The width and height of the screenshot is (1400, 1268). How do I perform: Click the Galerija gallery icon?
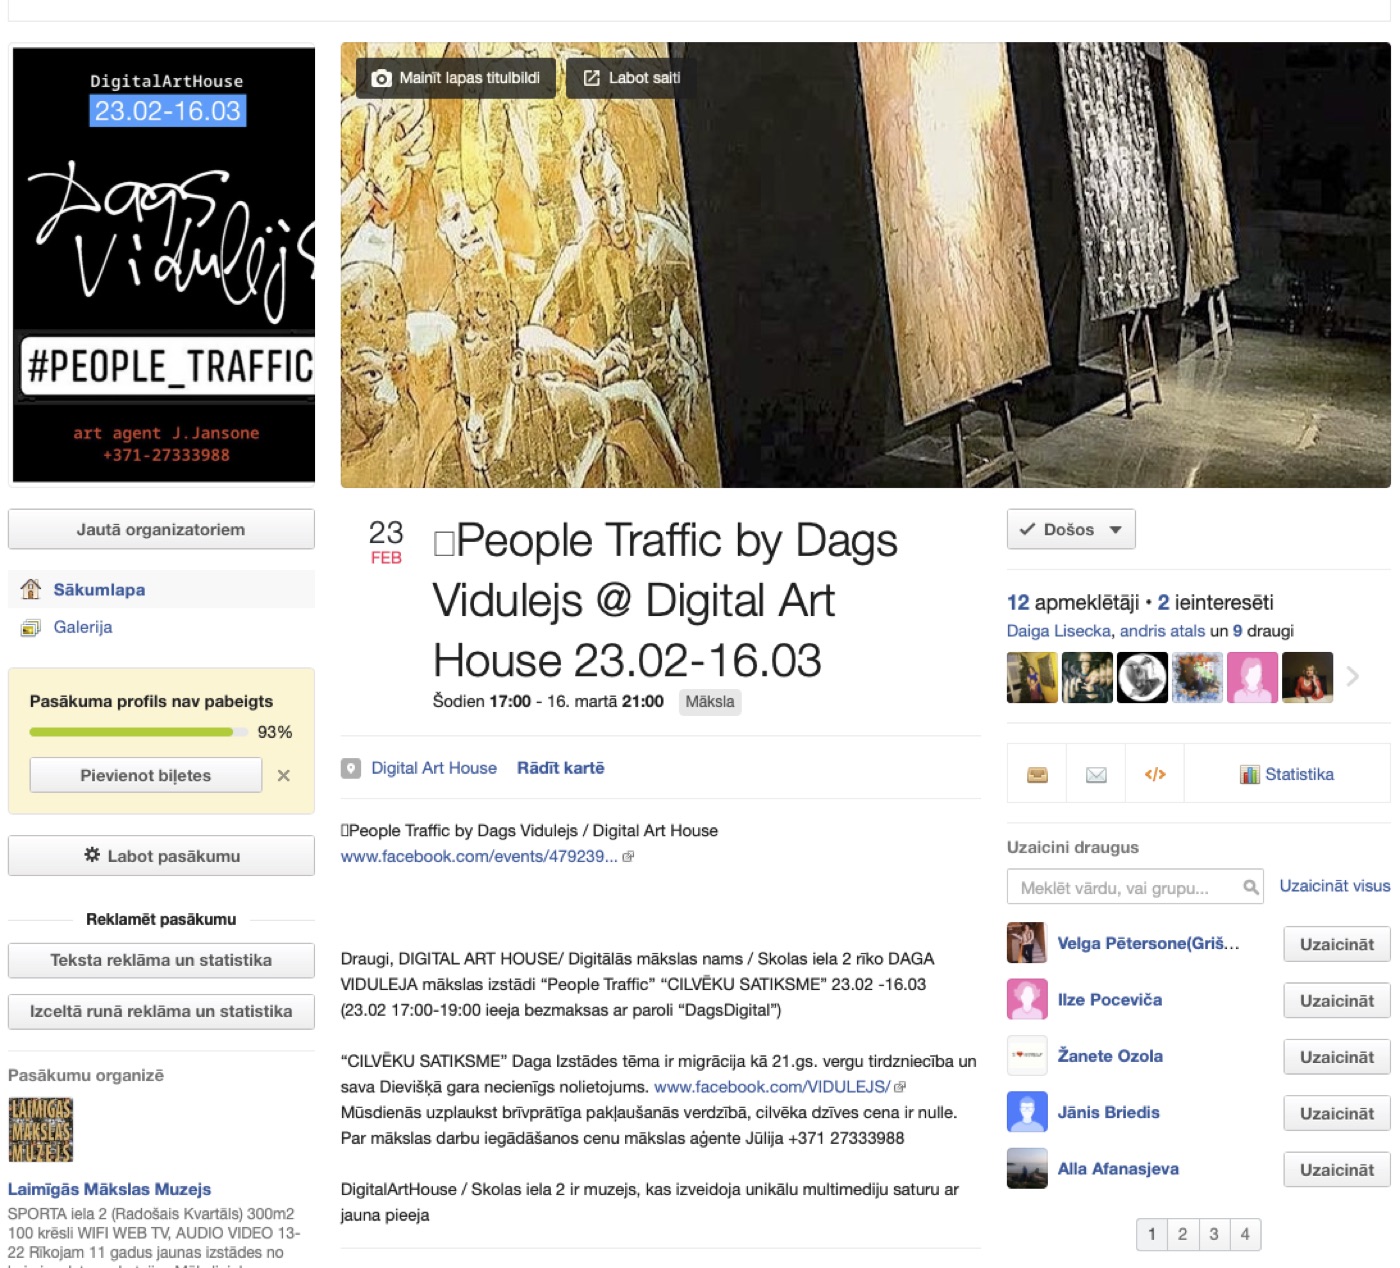point(31,628)
